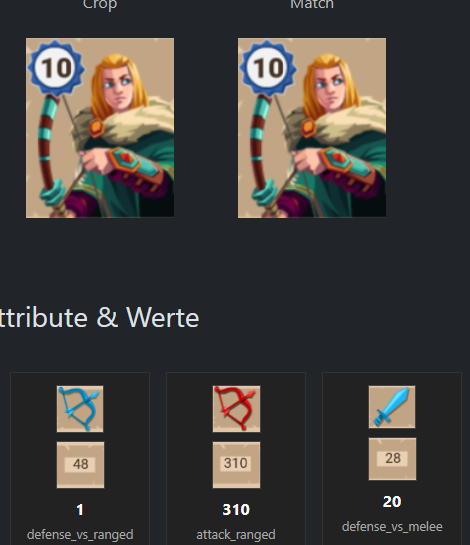The width and height of the screenshot is (470, 545).
Task: Click level 10 badge on Crop image
Action: pyautogui.click(x=56, y=68)
